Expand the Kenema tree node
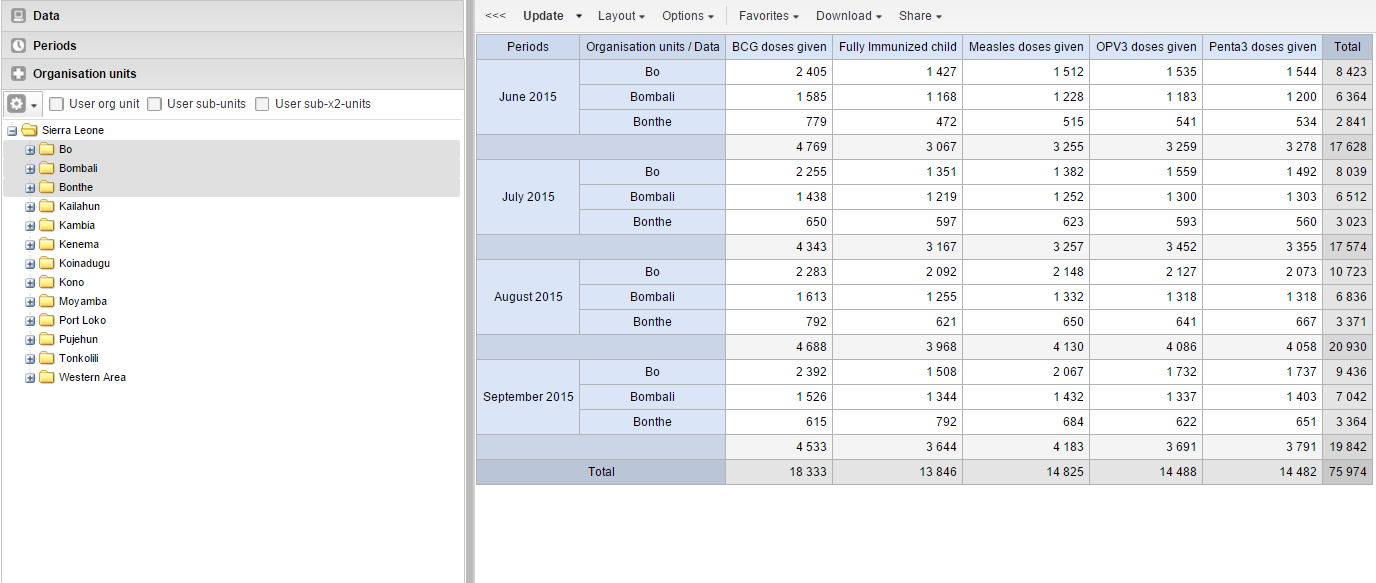This screenshot has width=1376, height=583. coord(30,244)
